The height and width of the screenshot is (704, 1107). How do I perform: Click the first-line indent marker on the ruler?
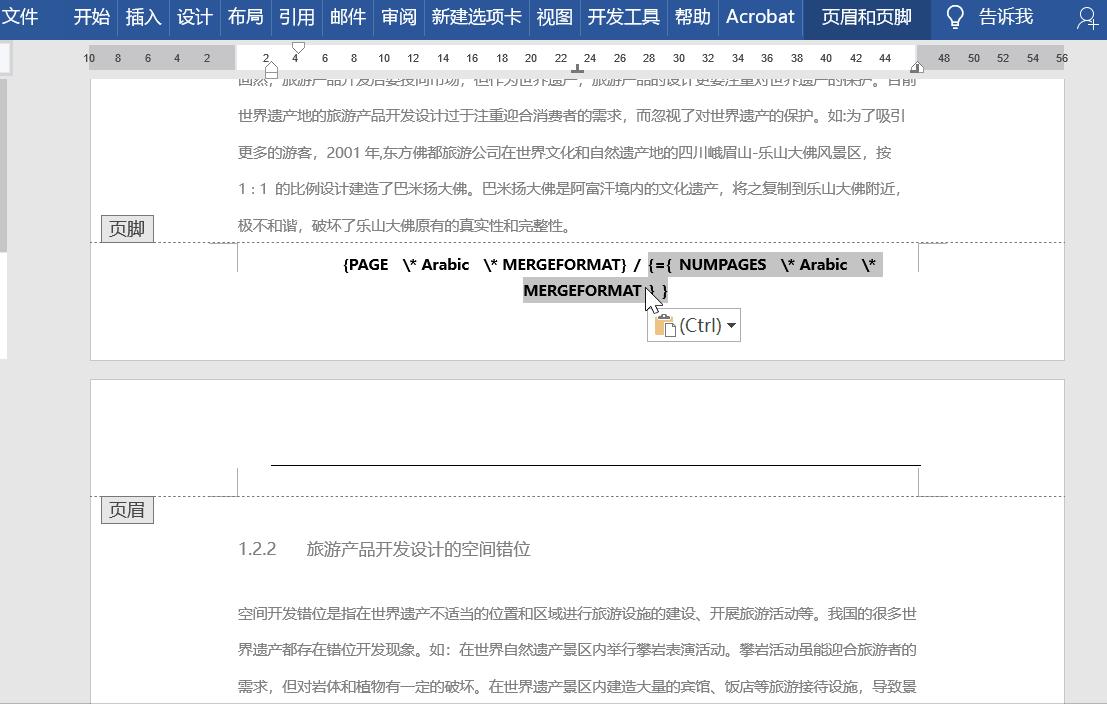(297, 45)
